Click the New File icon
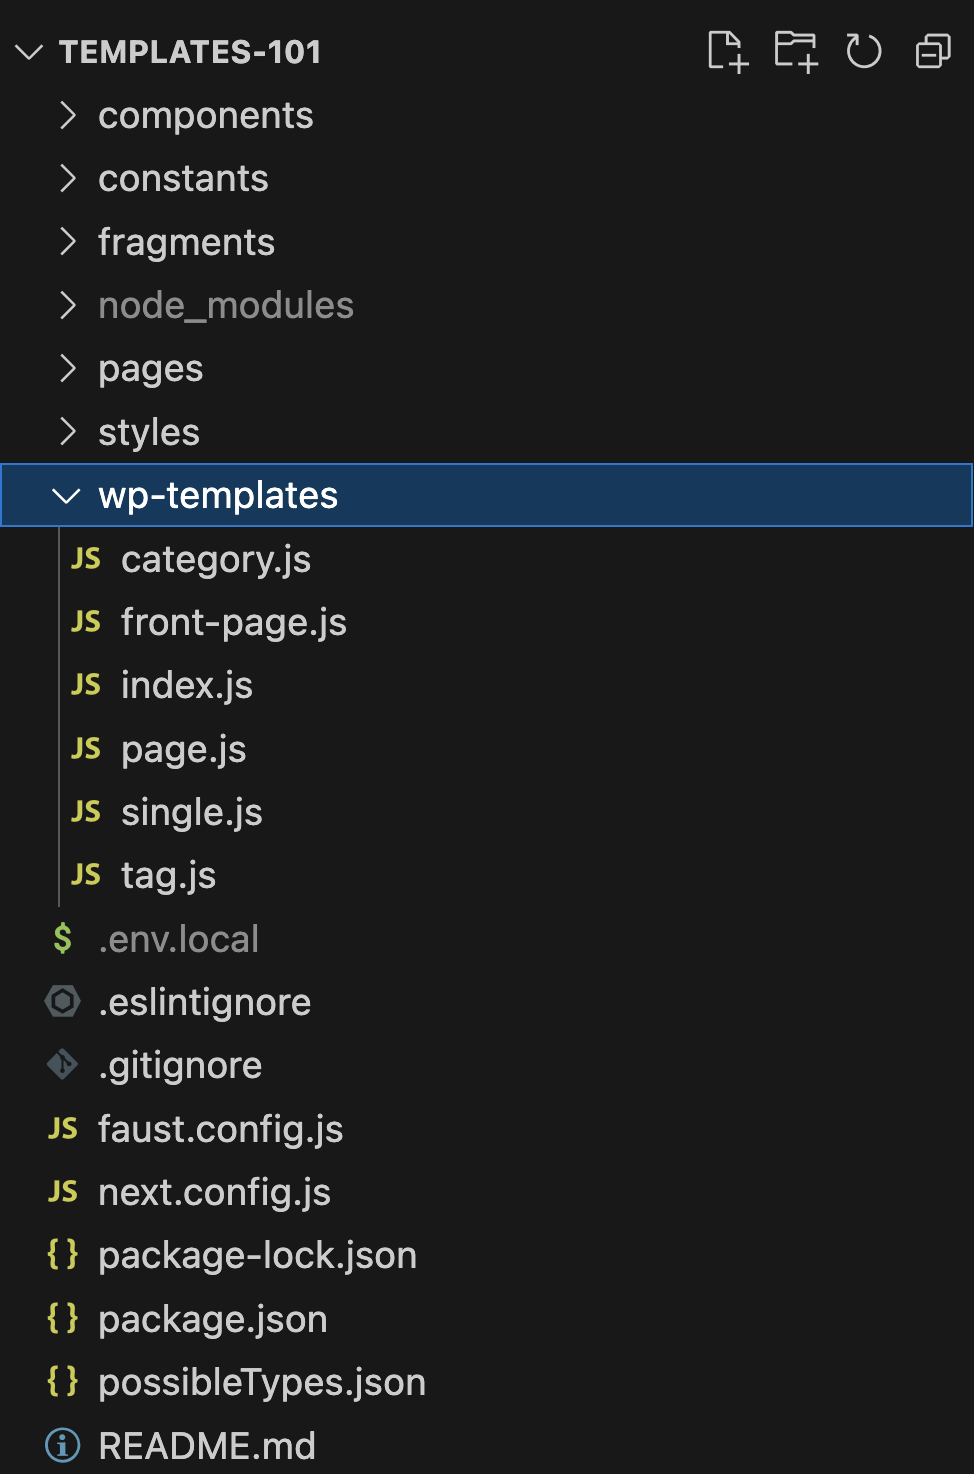The image size is (974, 1474). (727, 51)
